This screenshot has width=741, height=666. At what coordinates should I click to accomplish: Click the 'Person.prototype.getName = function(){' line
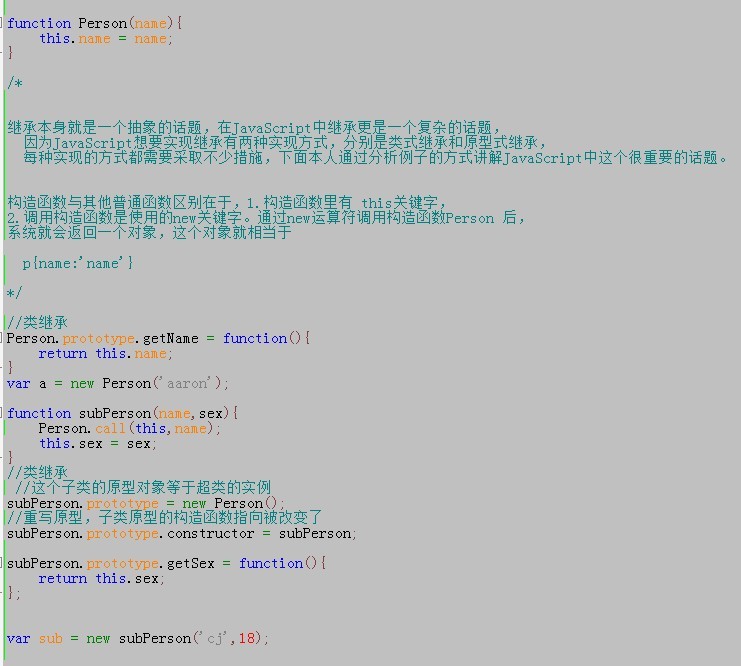point(158,338)
